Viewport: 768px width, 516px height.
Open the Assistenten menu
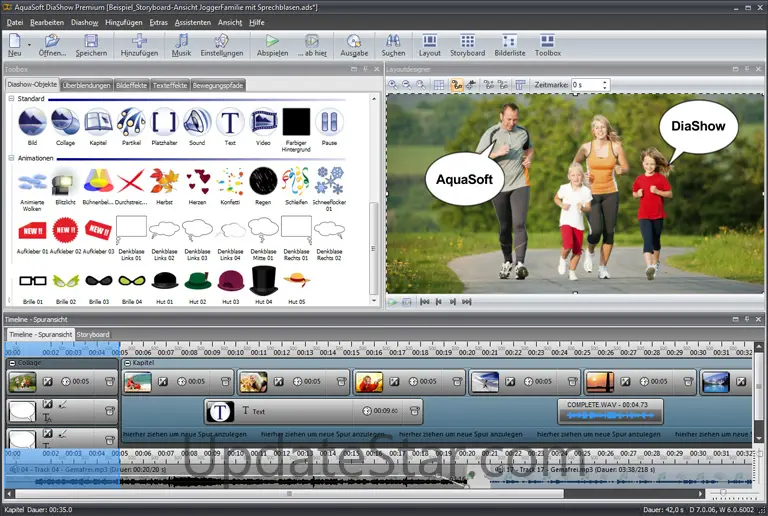pyautogui.click(x=192, y=21)
